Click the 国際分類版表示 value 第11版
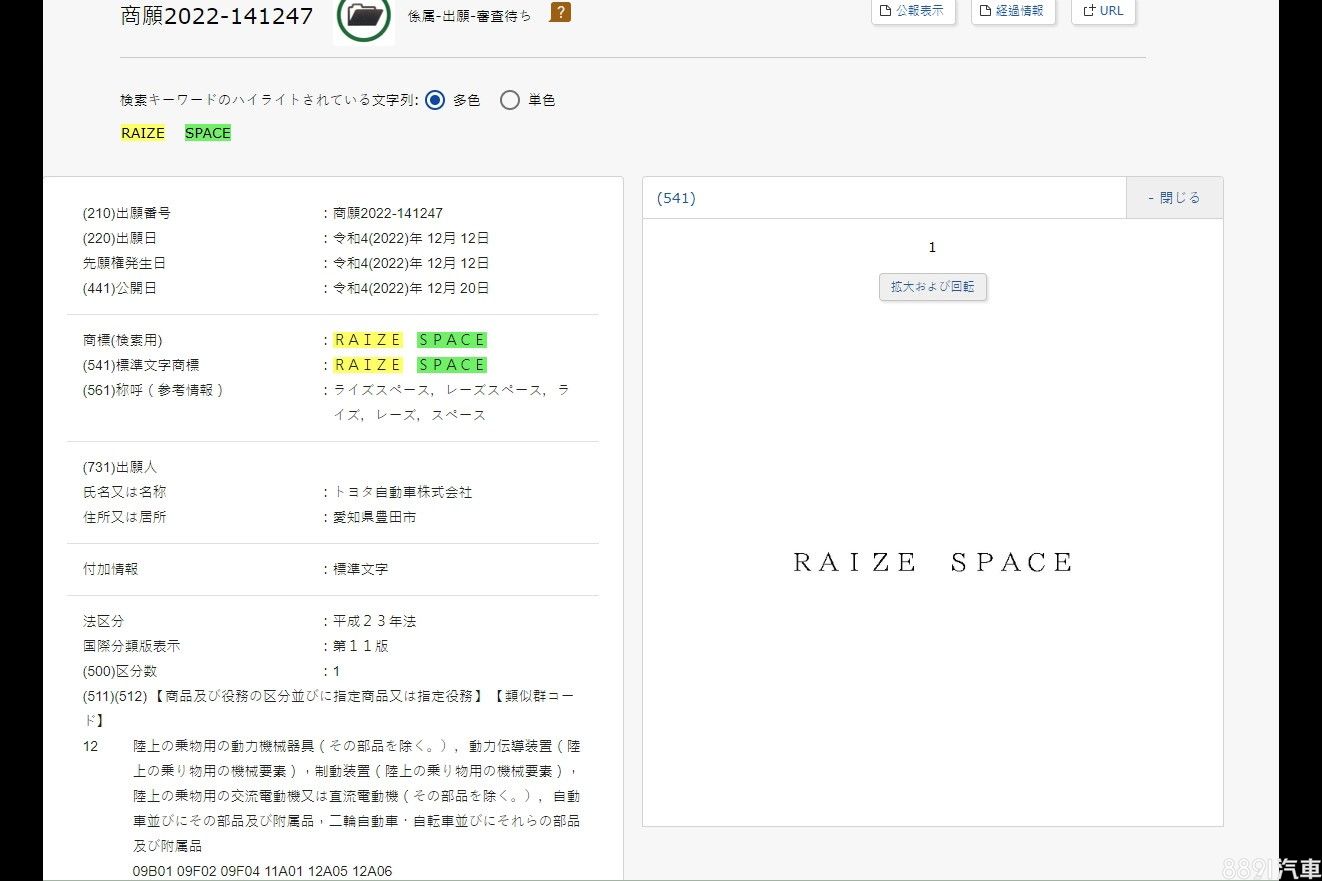This screenshot has height=881, width=1322. 361,646
